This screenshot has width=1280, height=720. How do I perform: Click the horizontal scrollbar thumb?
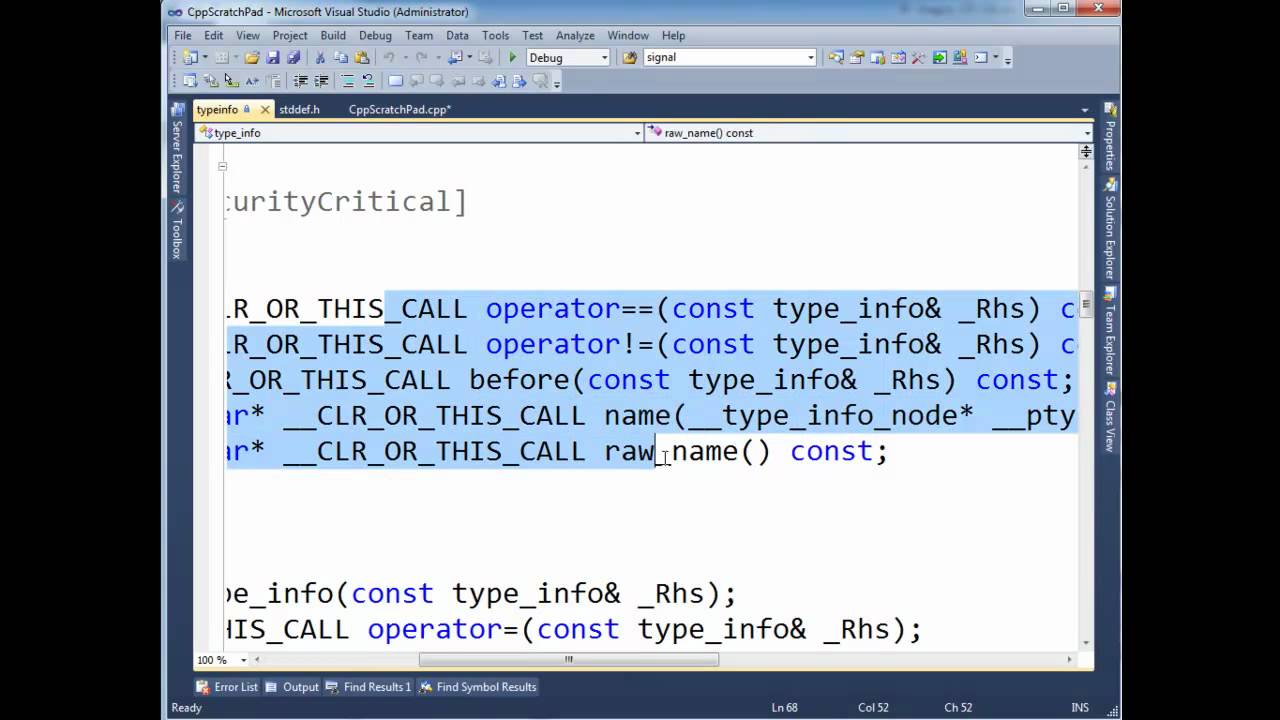pos(568,660)
